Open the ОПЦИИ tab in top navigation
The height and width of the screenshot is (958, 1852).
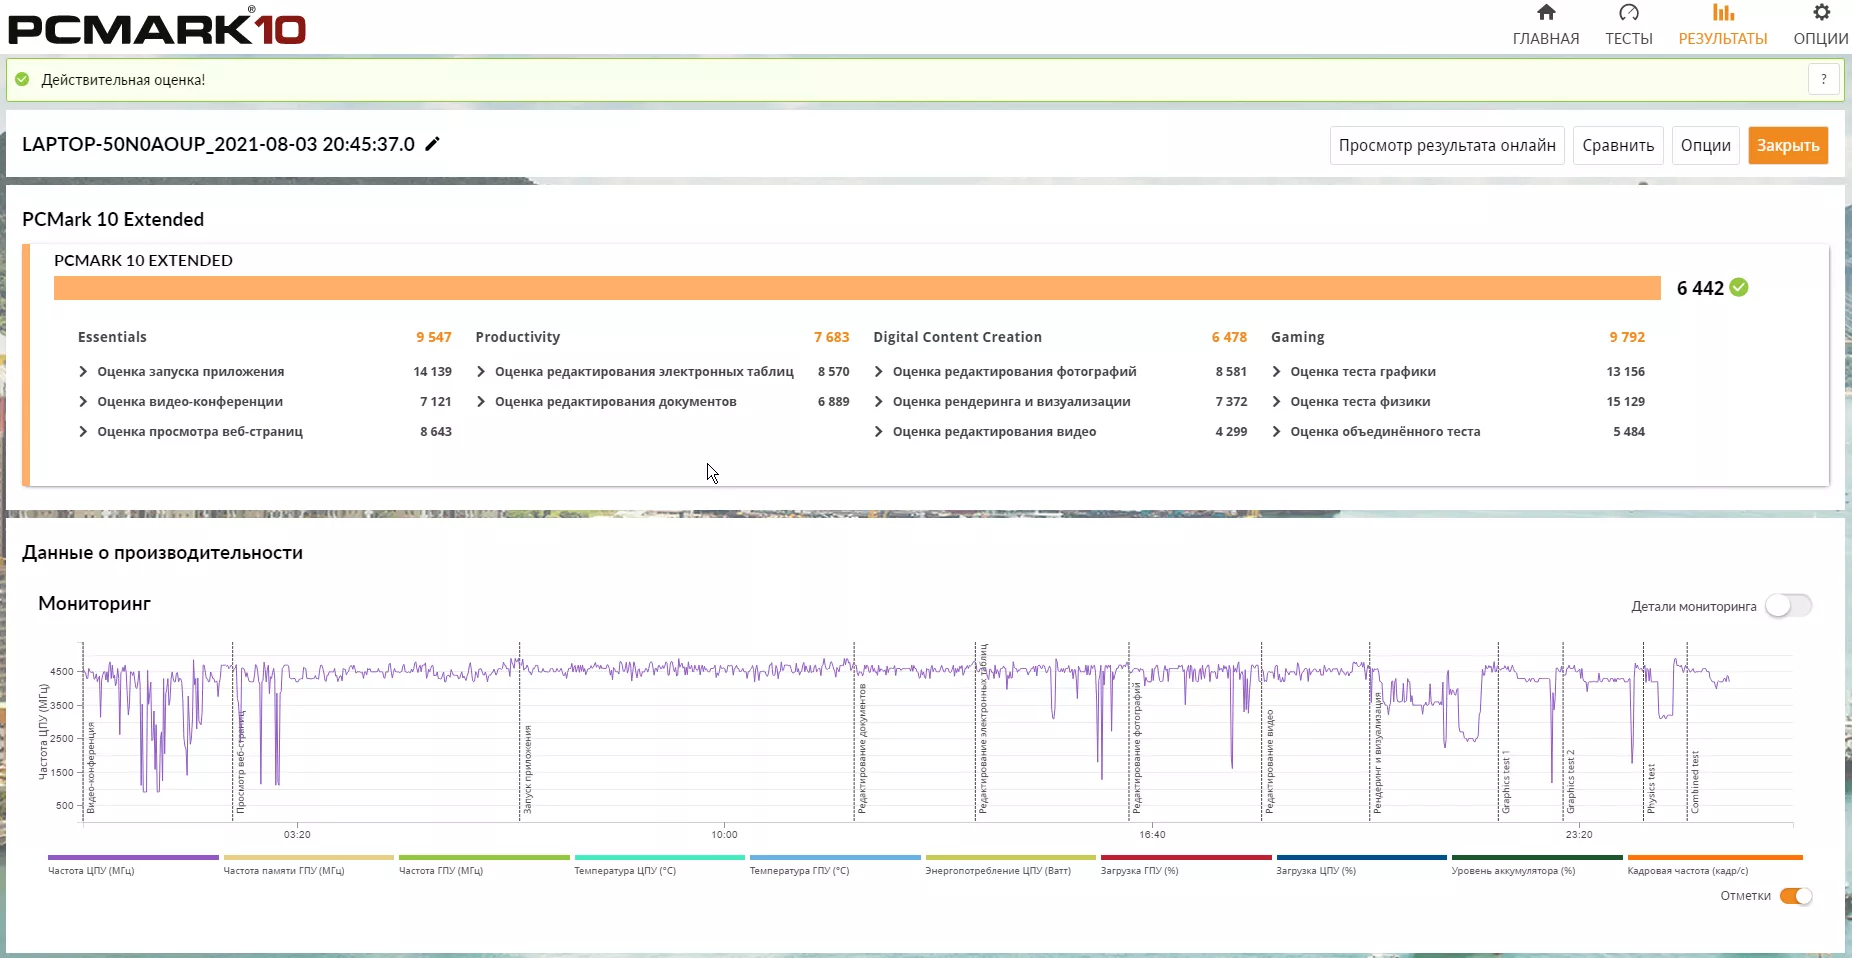tap(1821, 25)
